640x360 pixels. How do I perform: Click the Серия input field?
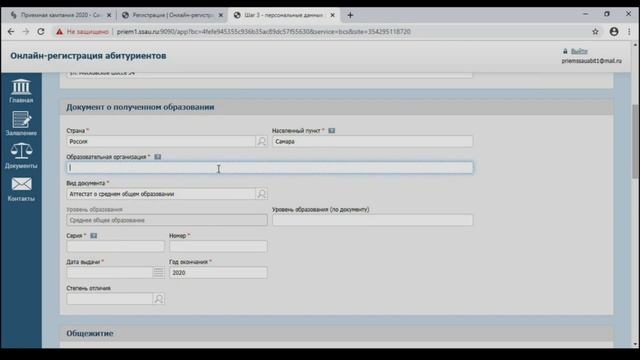(x=116, y=246)
